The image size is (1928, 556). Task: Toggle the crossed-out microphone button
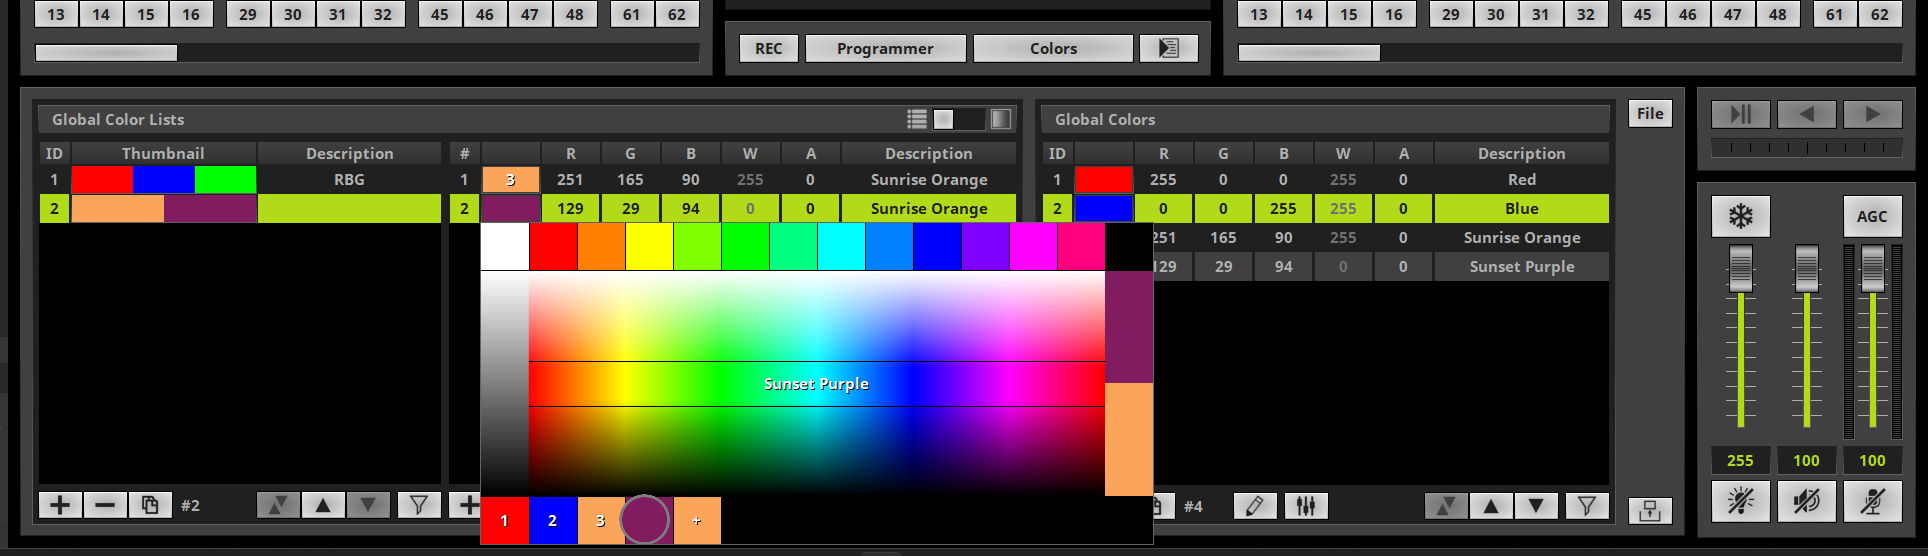(x=1872, y=501)
